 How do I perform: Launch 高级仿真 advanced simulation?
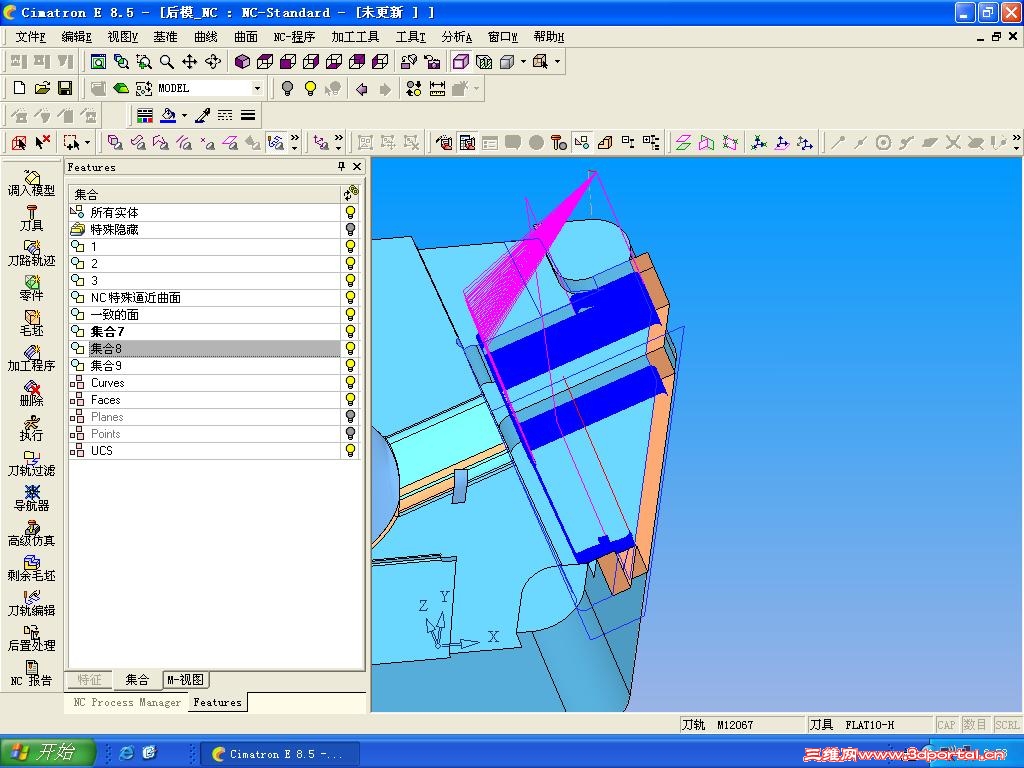tap(31, 533)
